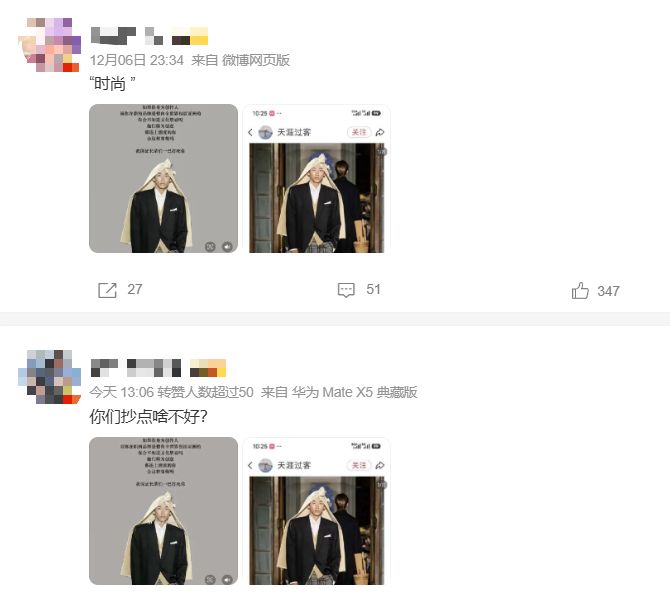
Task: Click the like count 347
Action: pos(608,291)
